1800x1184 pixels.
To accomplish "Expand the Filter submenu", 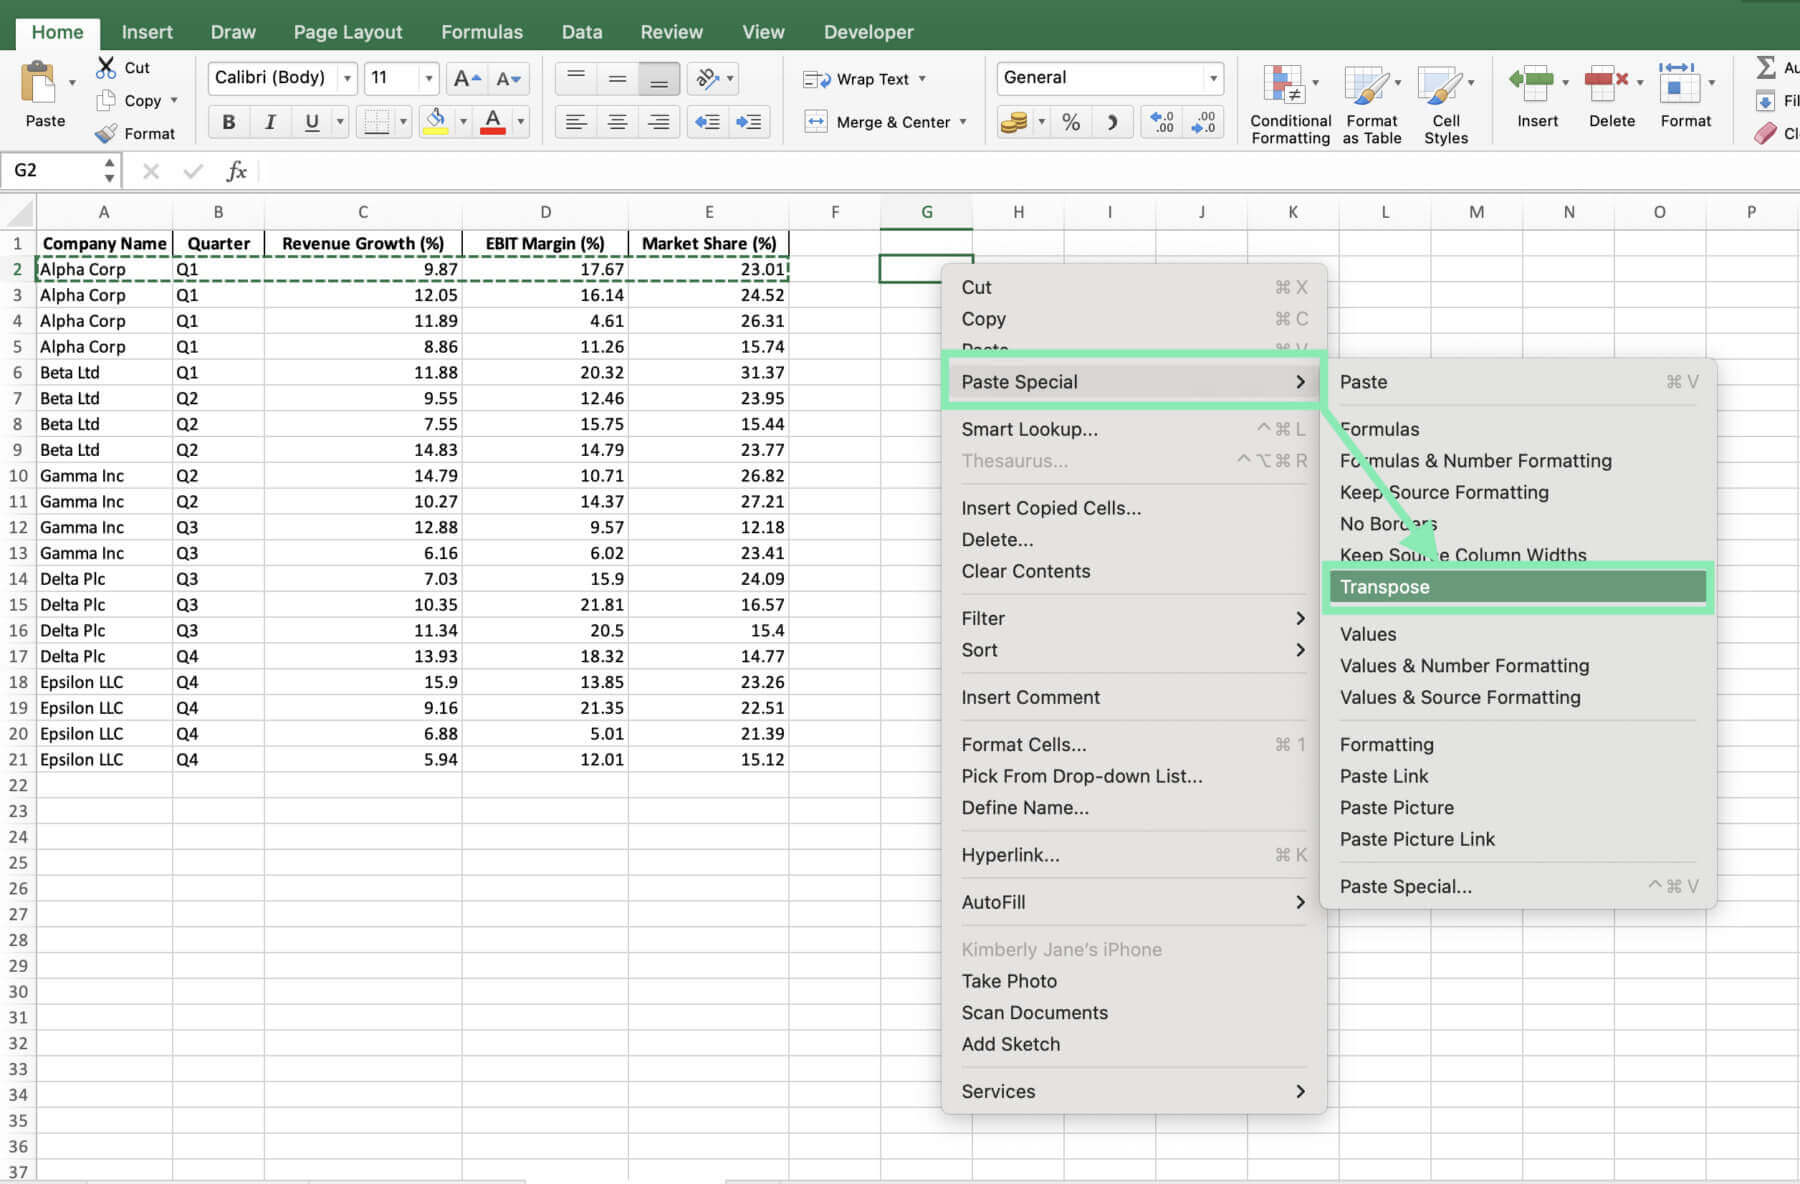I will (x=1133, y=618).
